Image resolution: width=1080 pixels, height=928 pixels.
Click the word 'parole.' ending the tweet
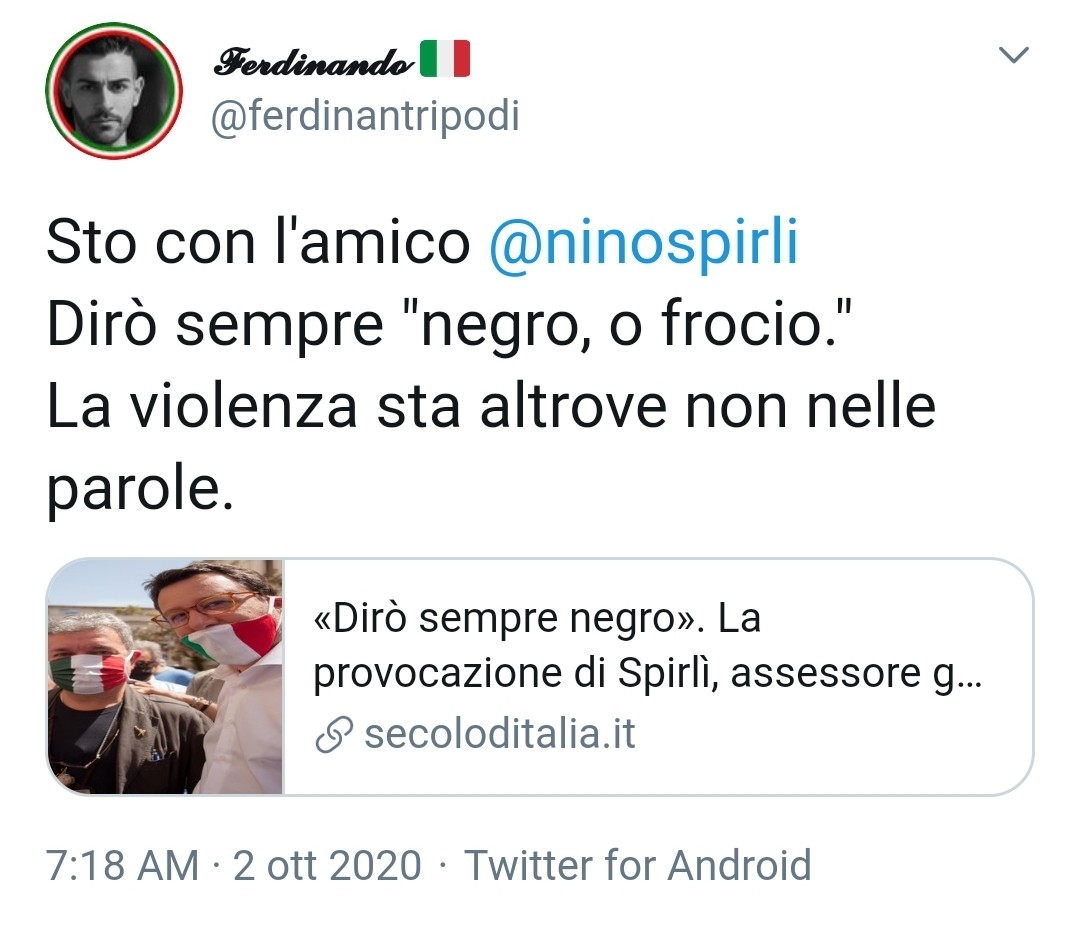point(140,491)
